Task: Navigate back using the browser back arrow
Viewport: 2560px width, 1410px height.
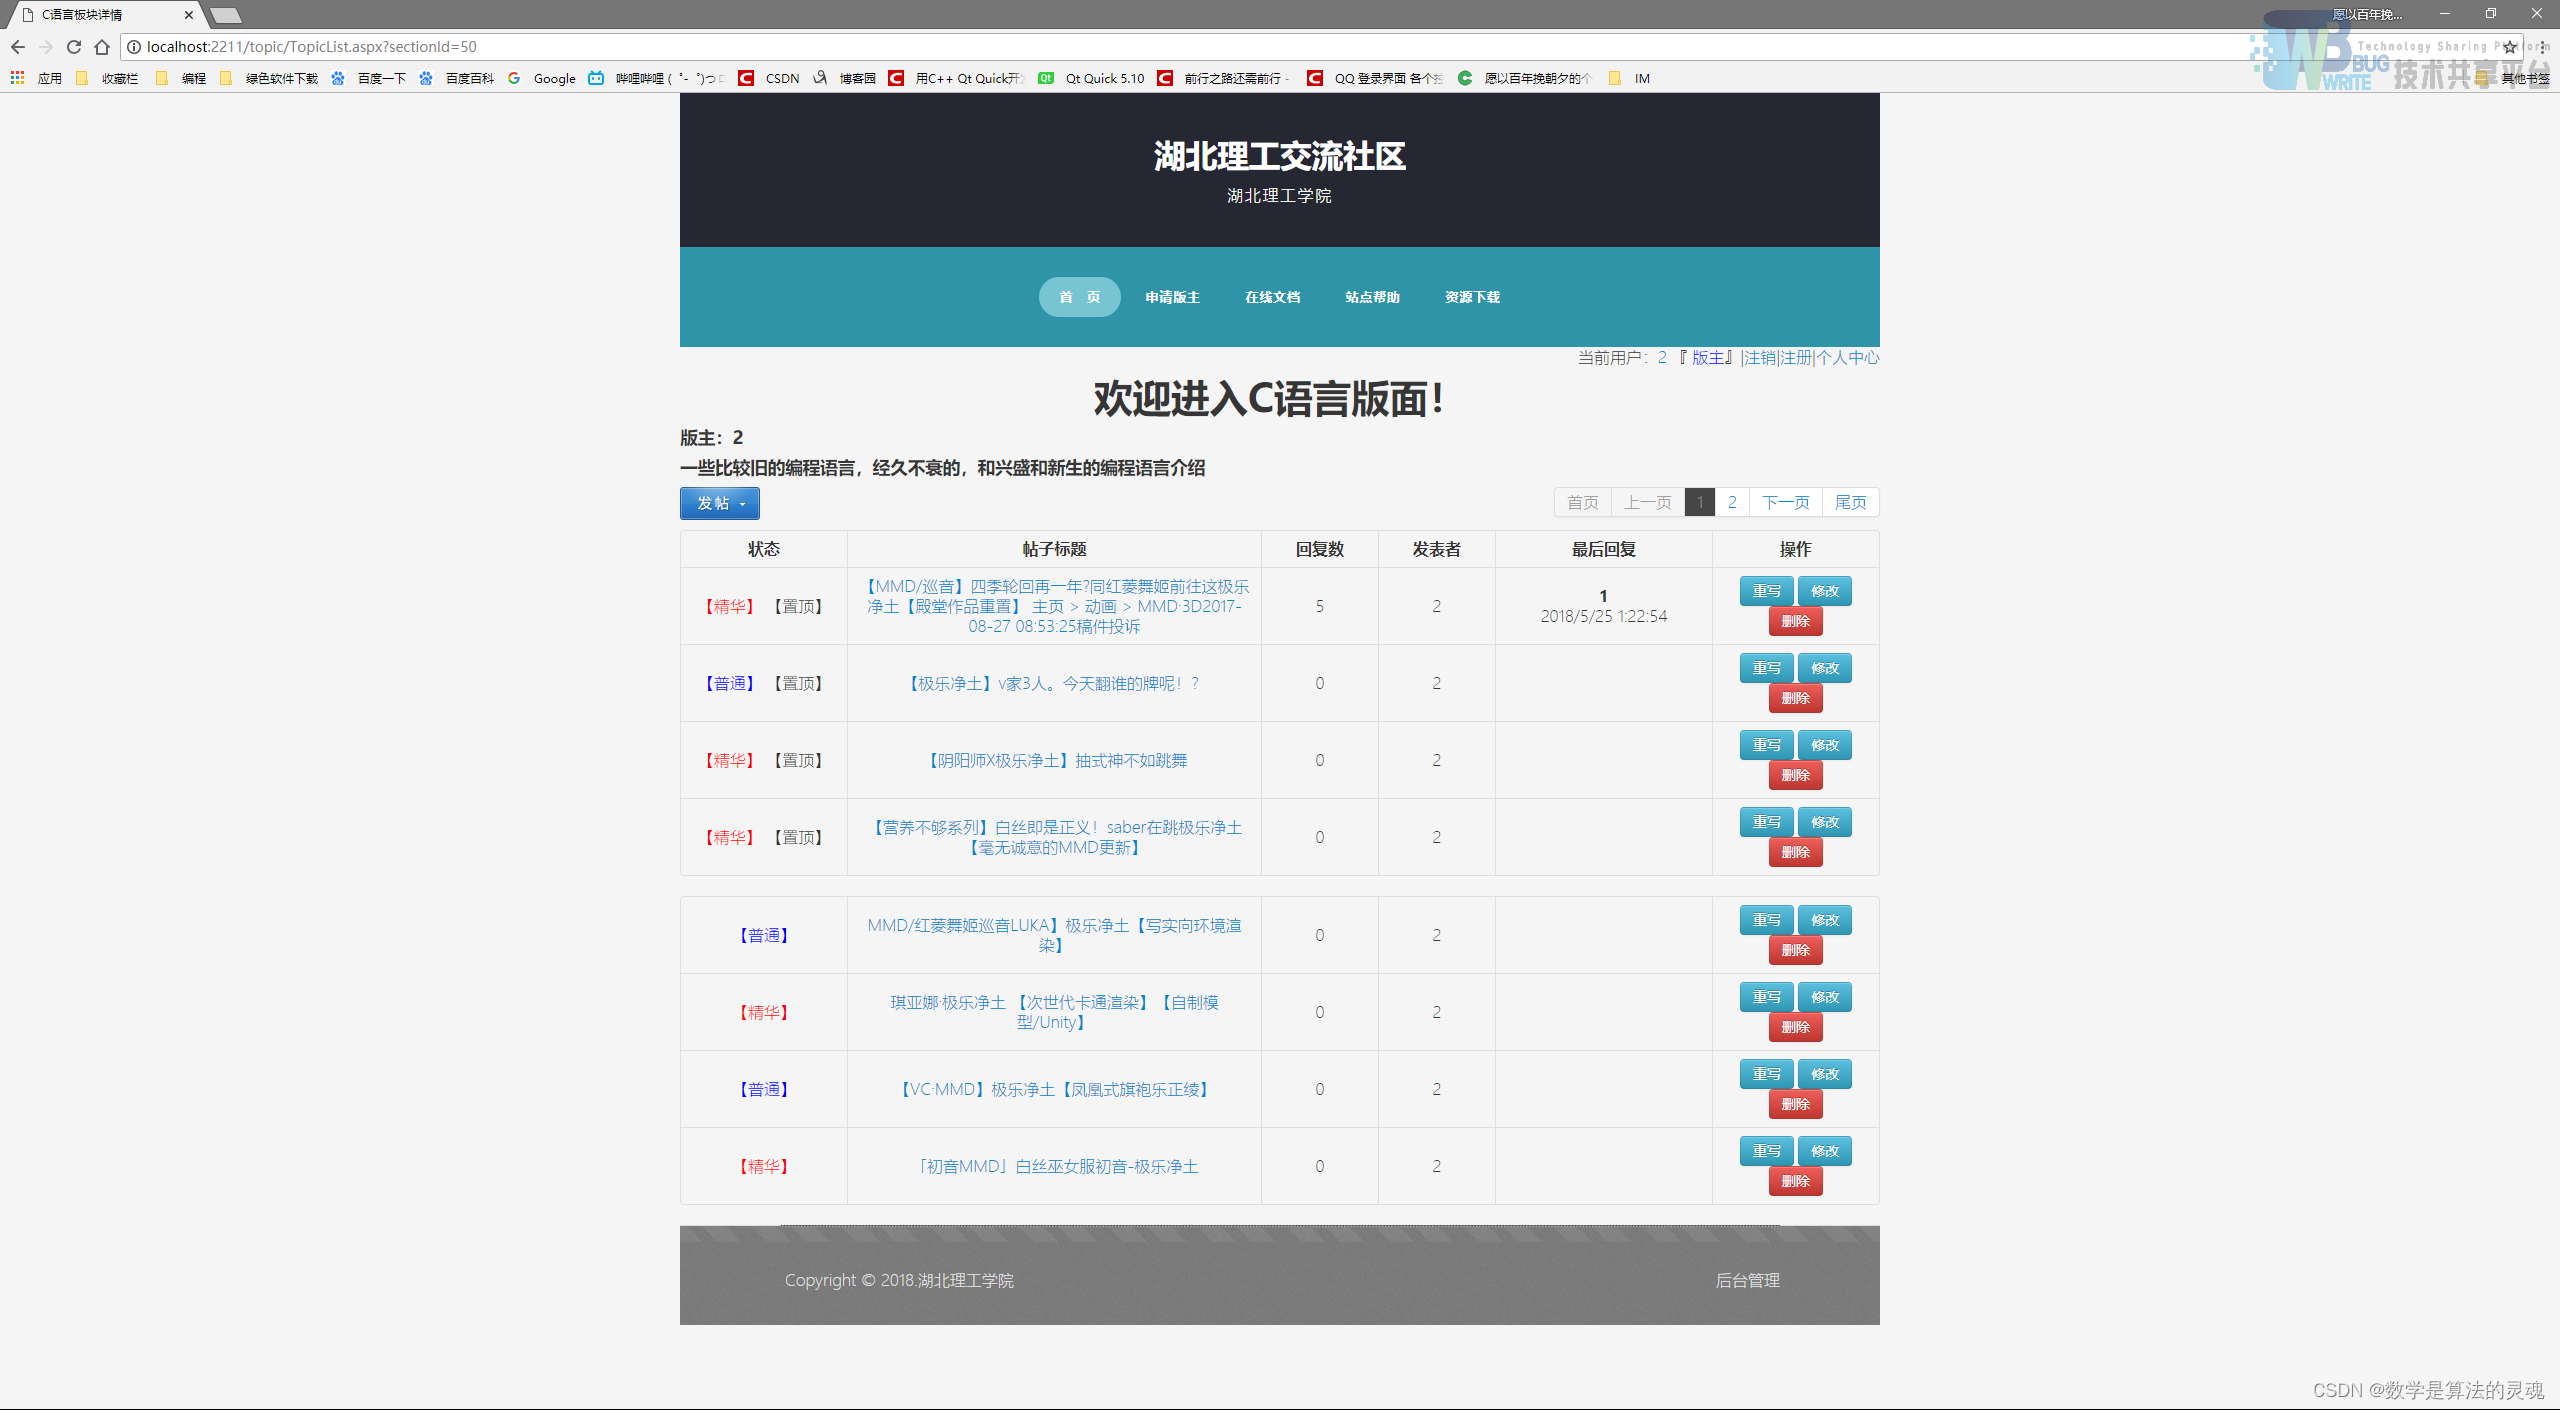Action: 18,47
